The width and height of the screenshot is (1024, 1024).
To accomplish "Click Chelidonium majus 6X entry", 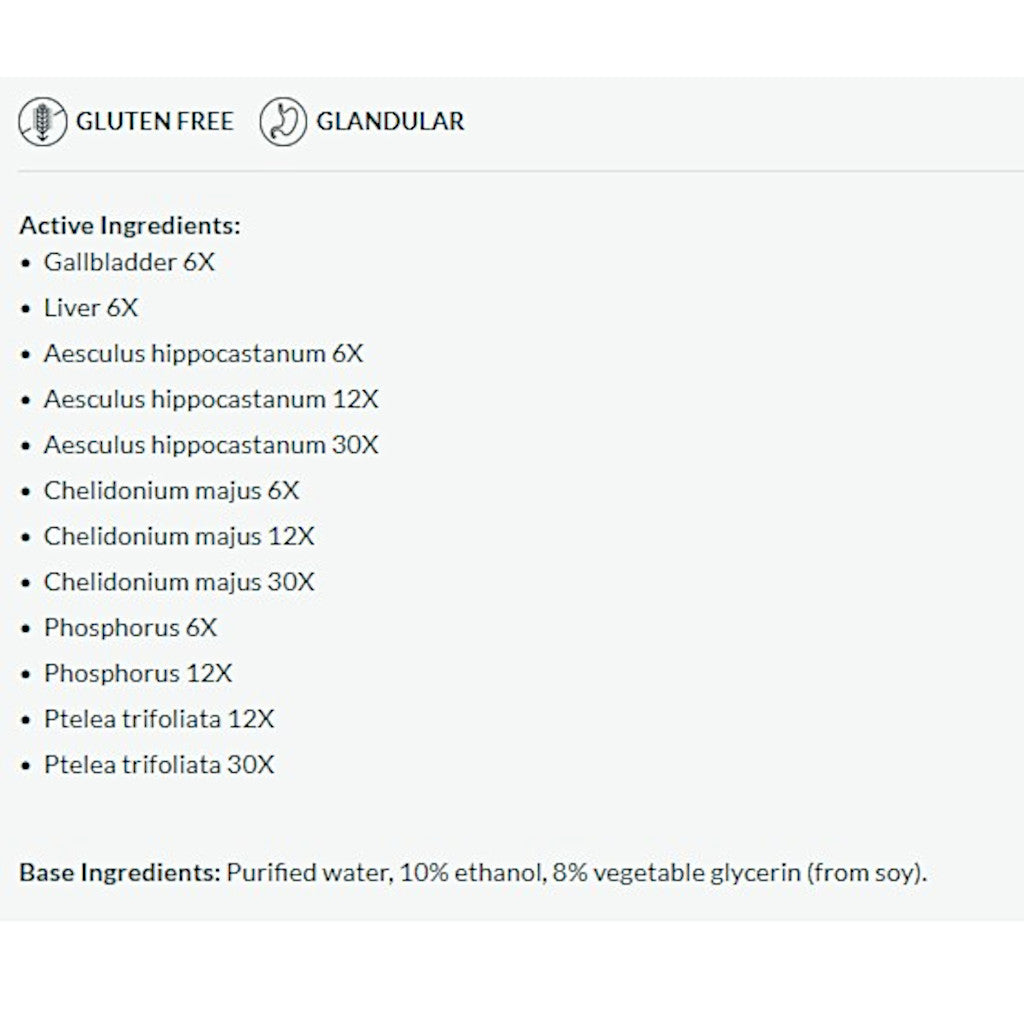I will [171, 491].
